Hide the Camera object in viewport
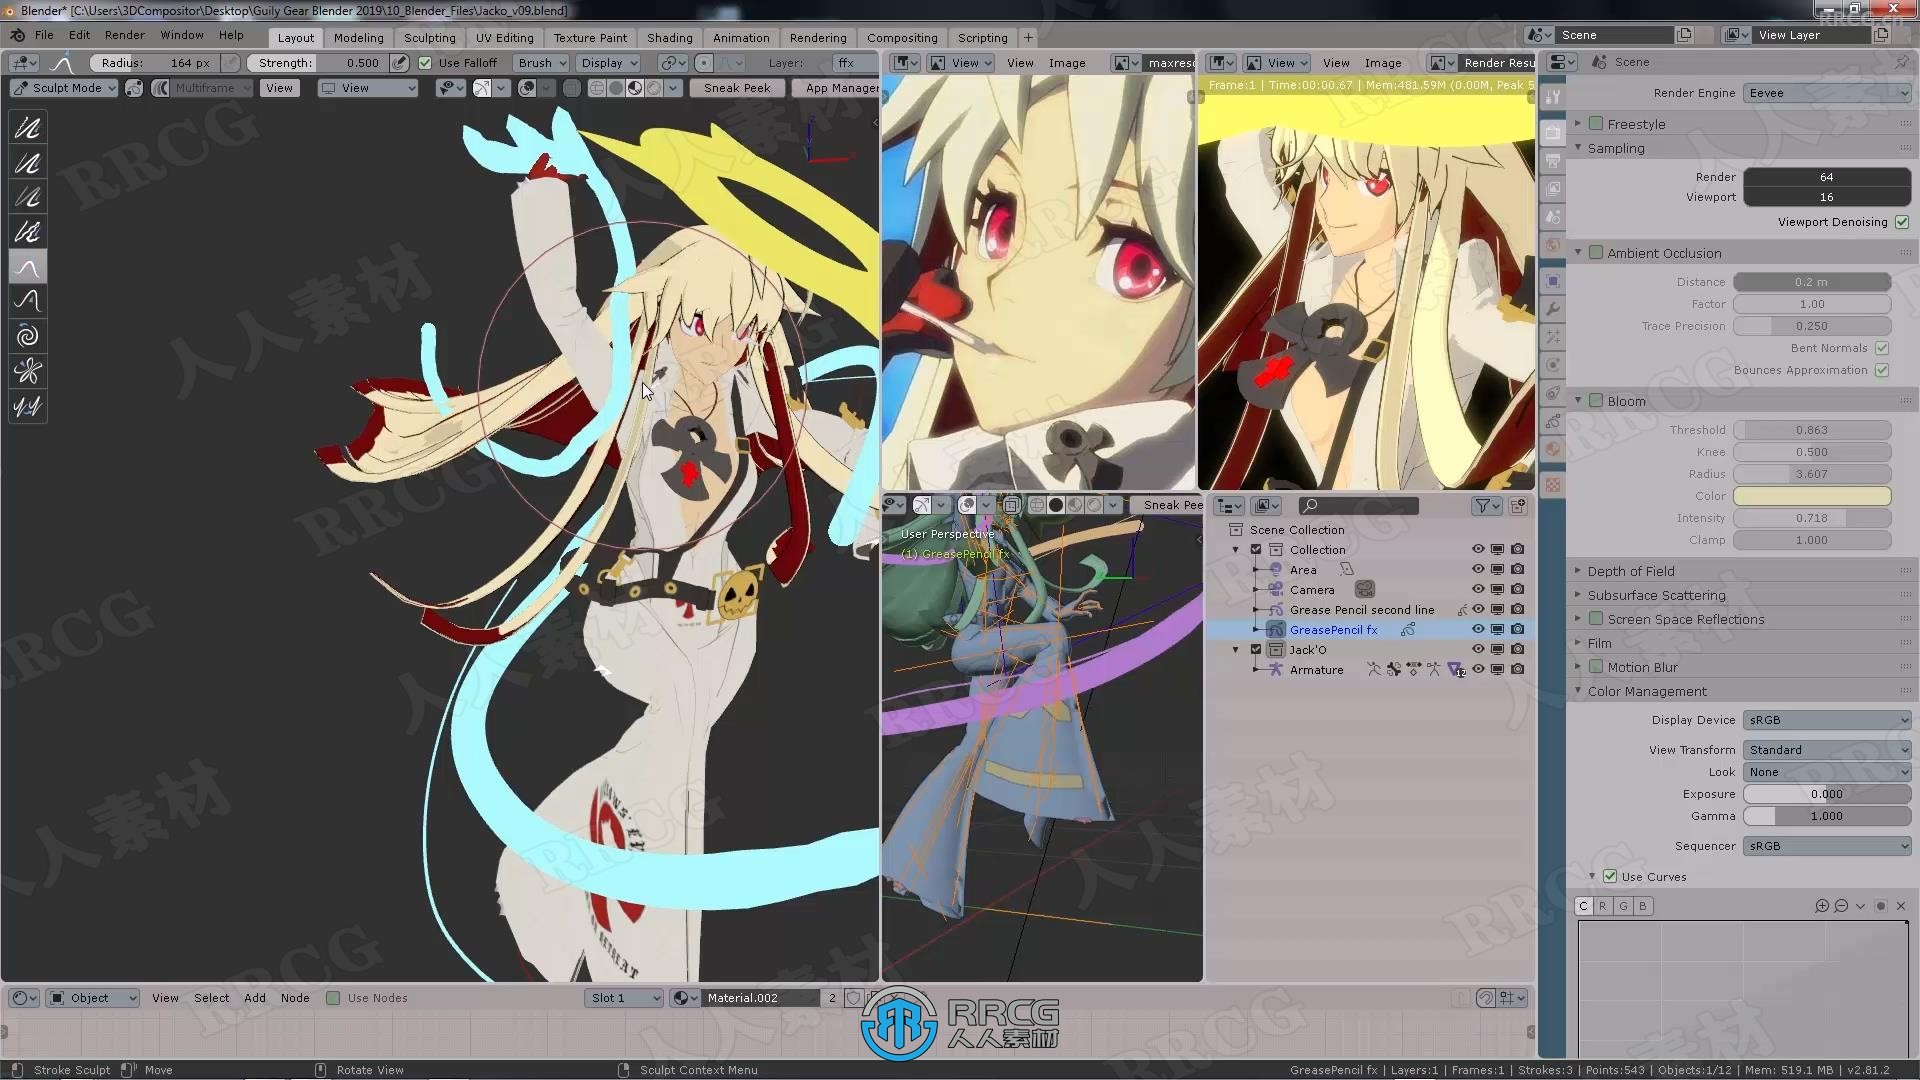1920x1080 pixels. point(1478,589)
